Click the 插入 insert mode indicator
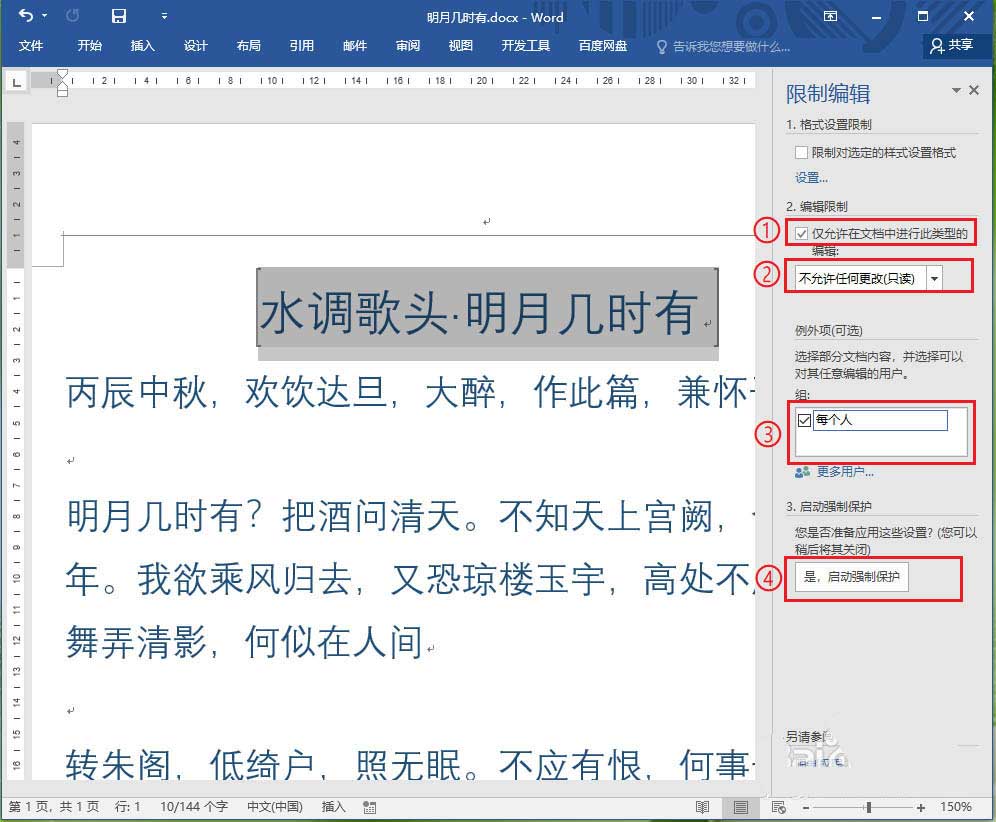The image size is (996, 822). click(x=333, y=807)
